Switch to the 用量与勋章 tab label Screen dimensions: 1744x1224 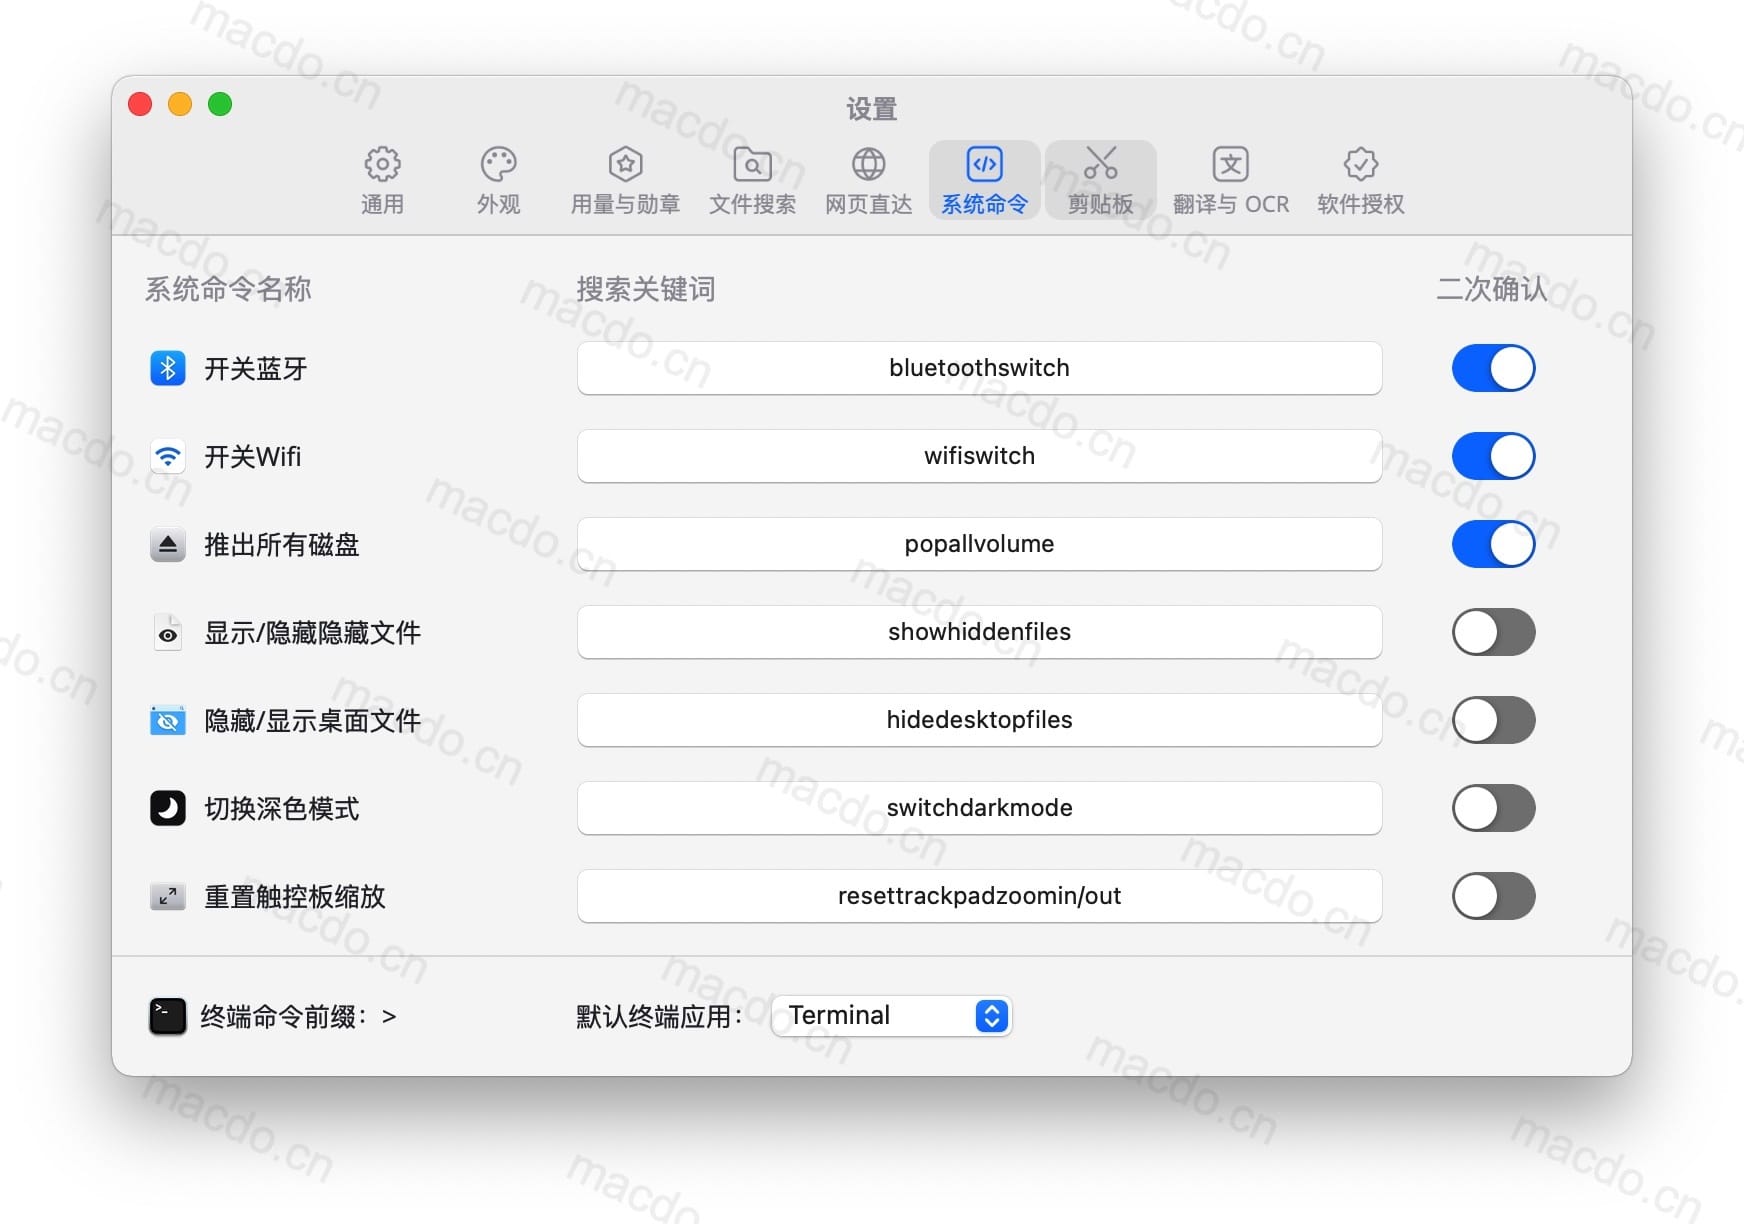(625, 204)
